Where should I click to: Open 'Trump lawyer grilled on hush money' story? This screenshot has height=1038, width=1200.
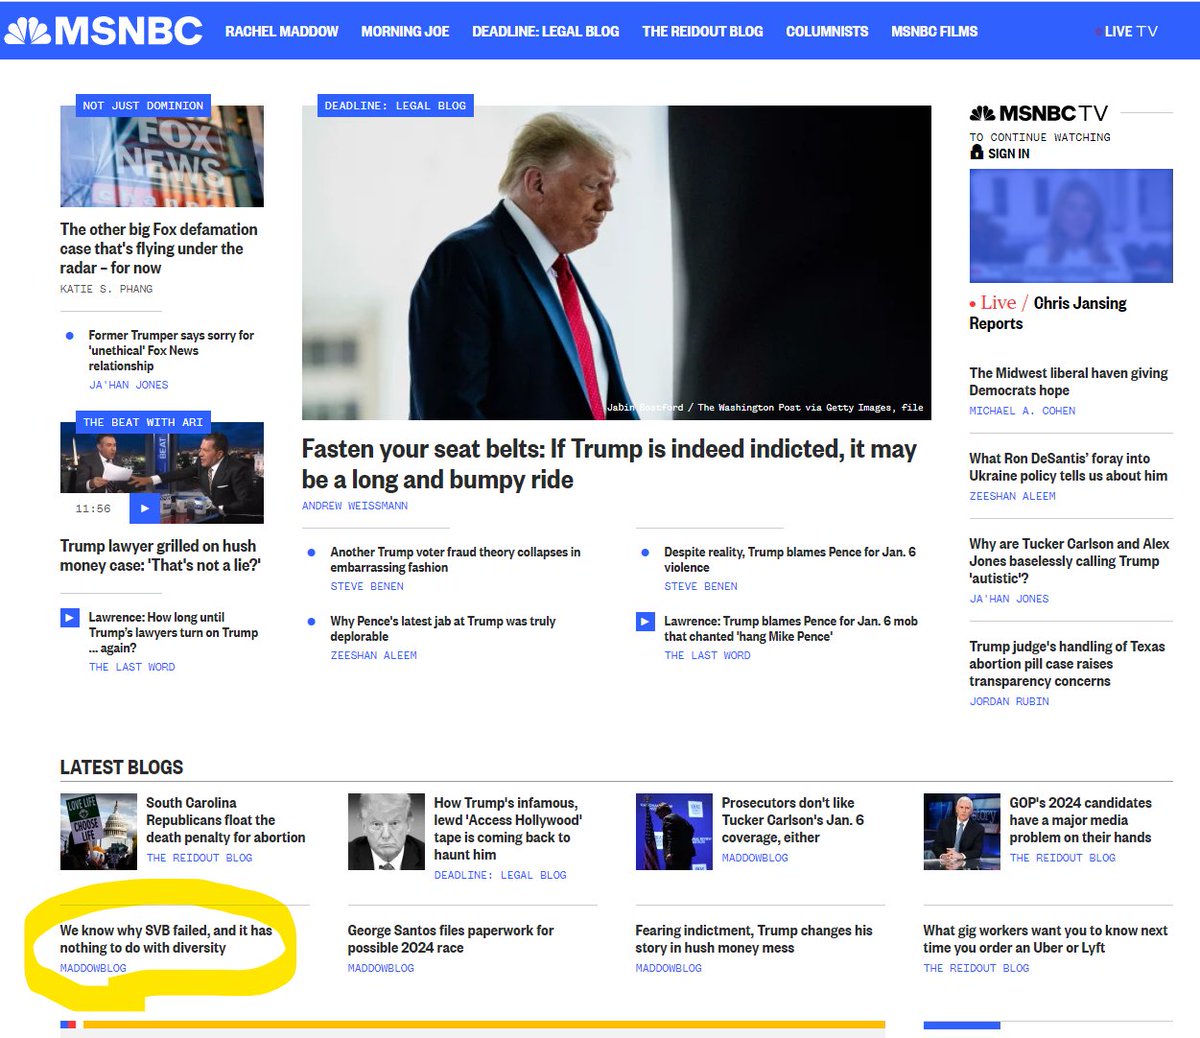160,555
